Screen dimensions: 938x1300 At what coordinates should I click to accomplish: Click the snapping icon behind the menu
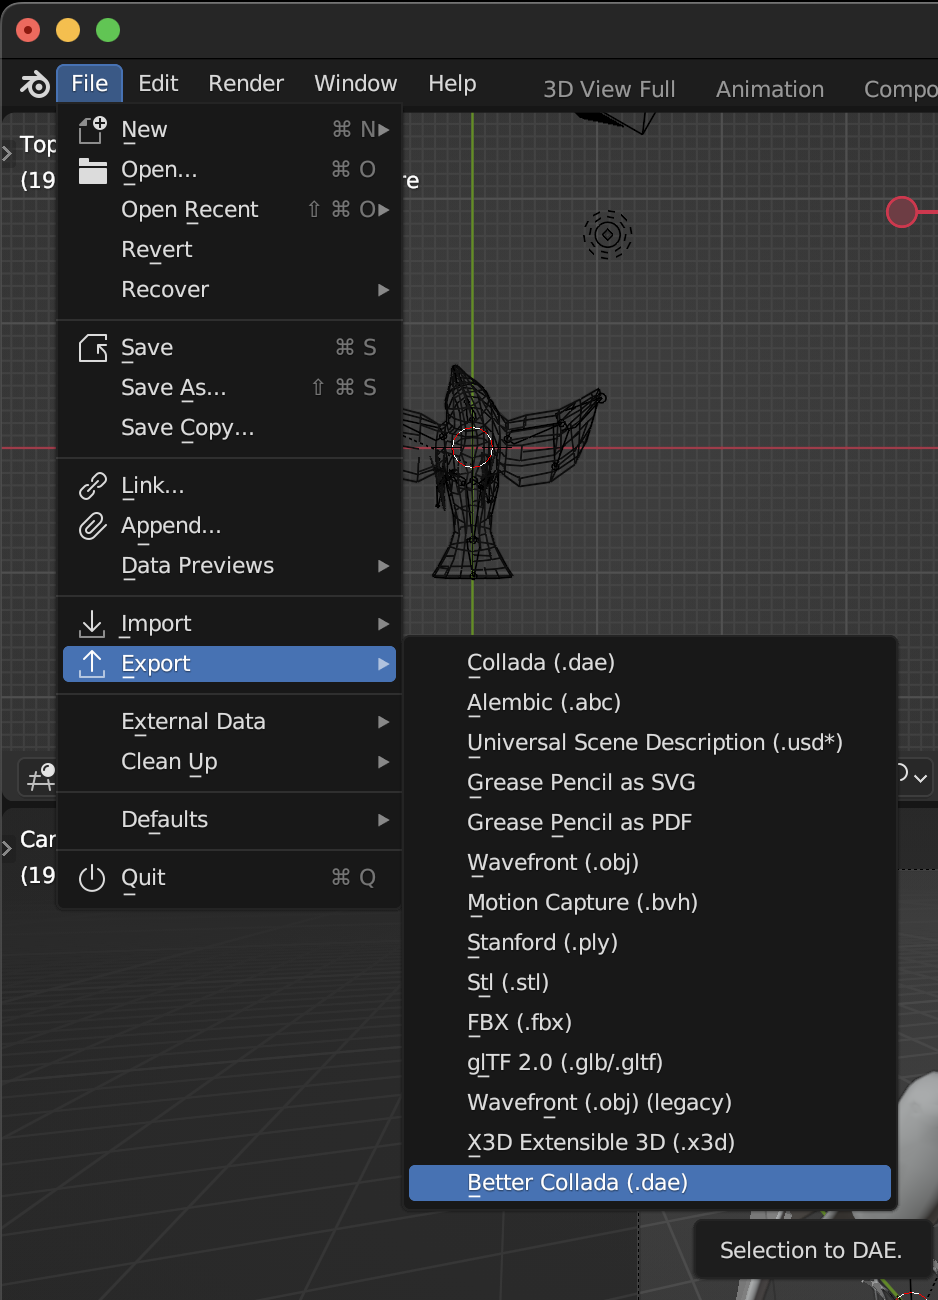tap(40, 777)
